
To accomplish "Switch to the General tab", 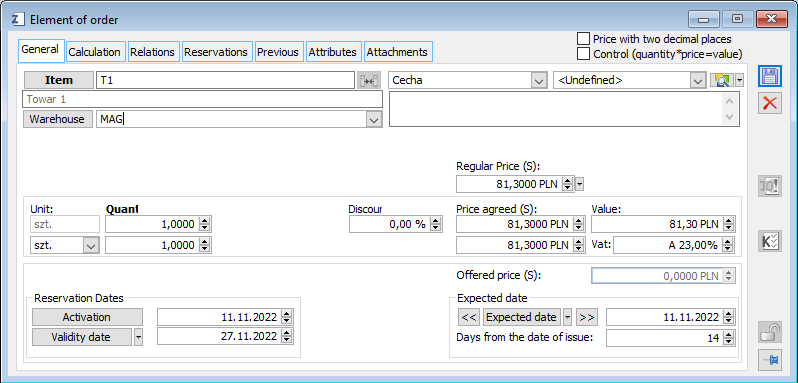I will [x=40, y=50].
